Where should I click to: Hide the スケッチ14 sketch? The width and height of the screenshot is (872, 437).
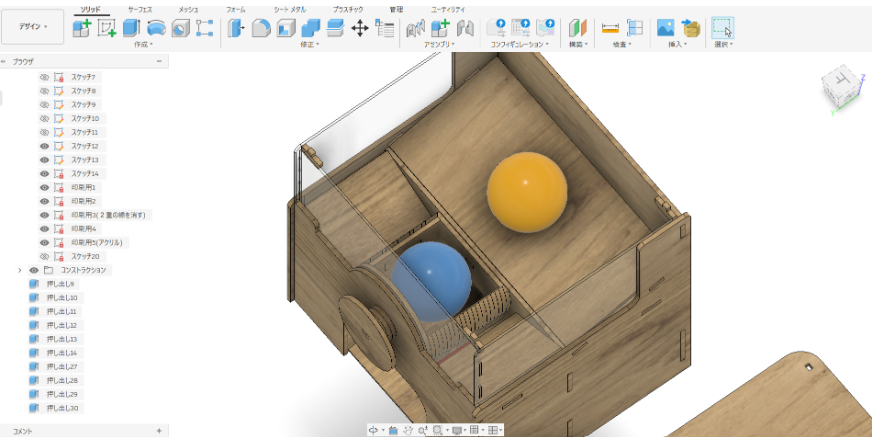[44, 173]
